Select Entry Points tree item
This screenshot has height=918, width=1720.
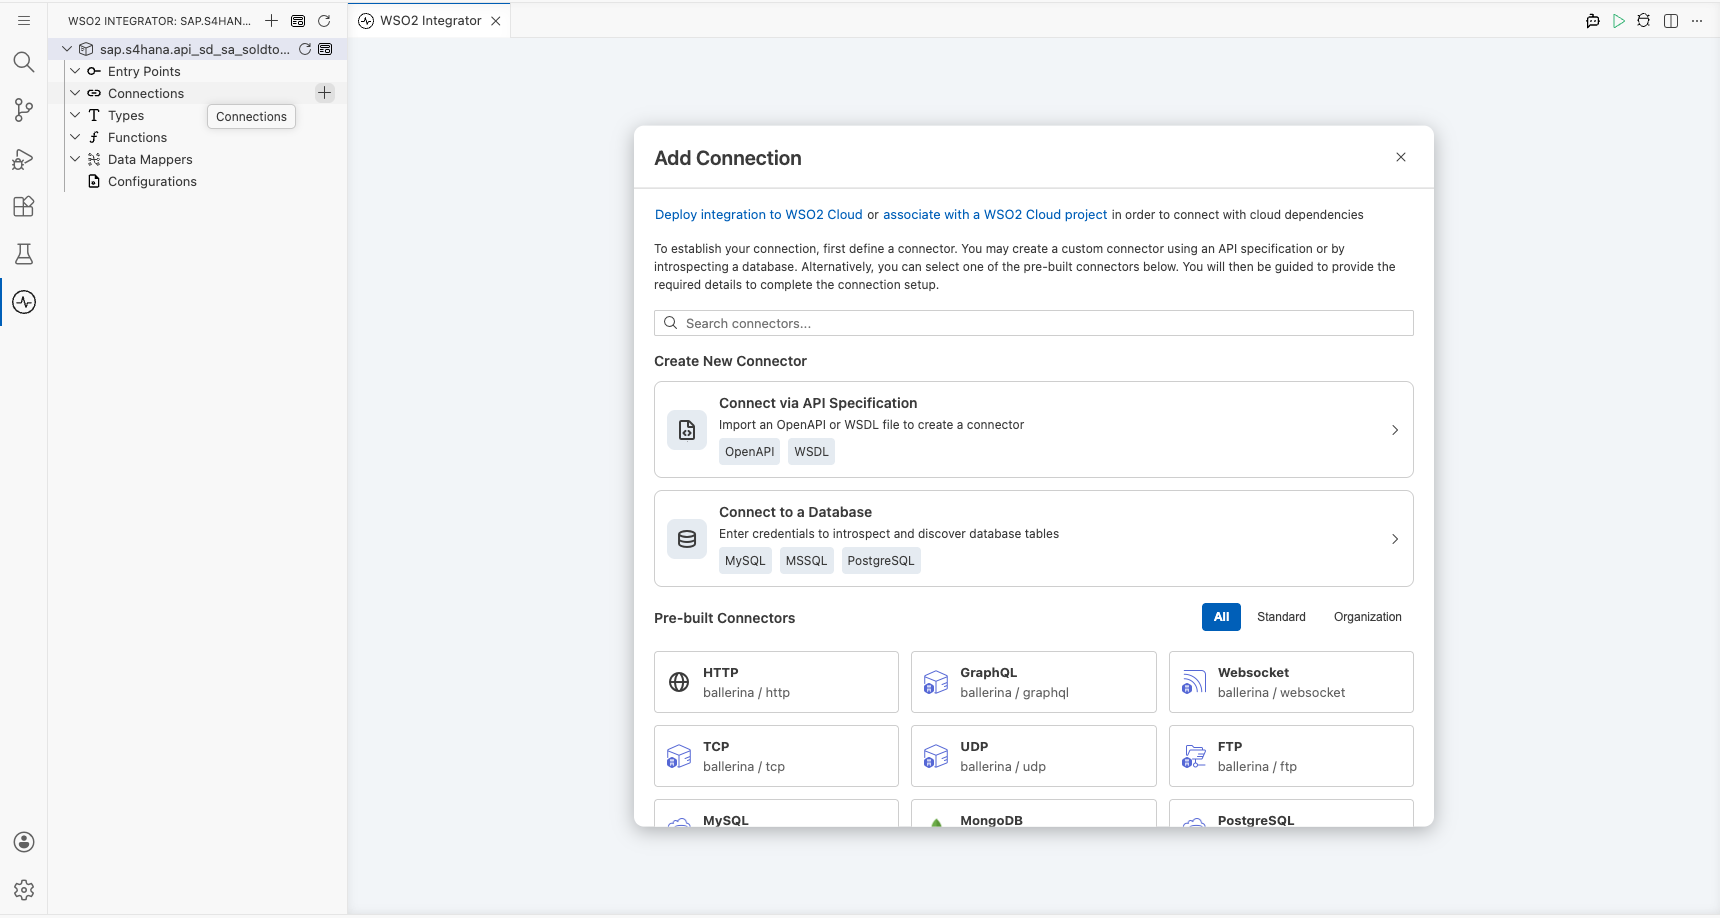click(144, 71)
